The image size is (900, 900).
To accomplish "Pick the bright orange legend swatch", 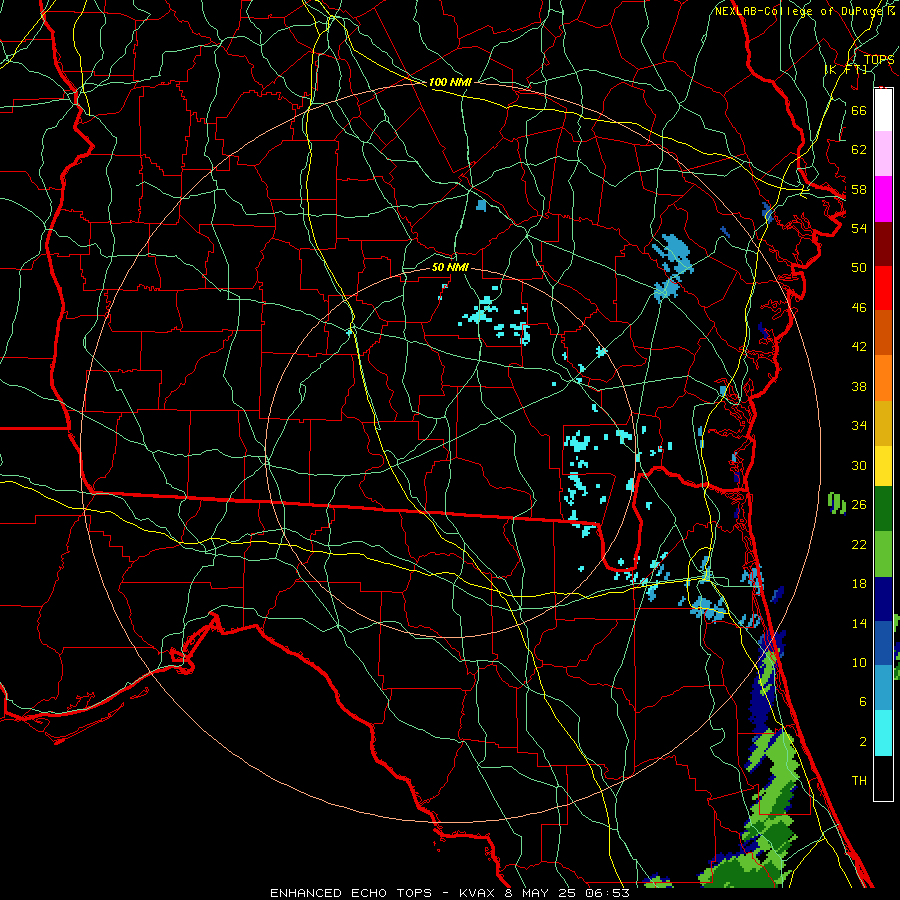I will [883, 377].
